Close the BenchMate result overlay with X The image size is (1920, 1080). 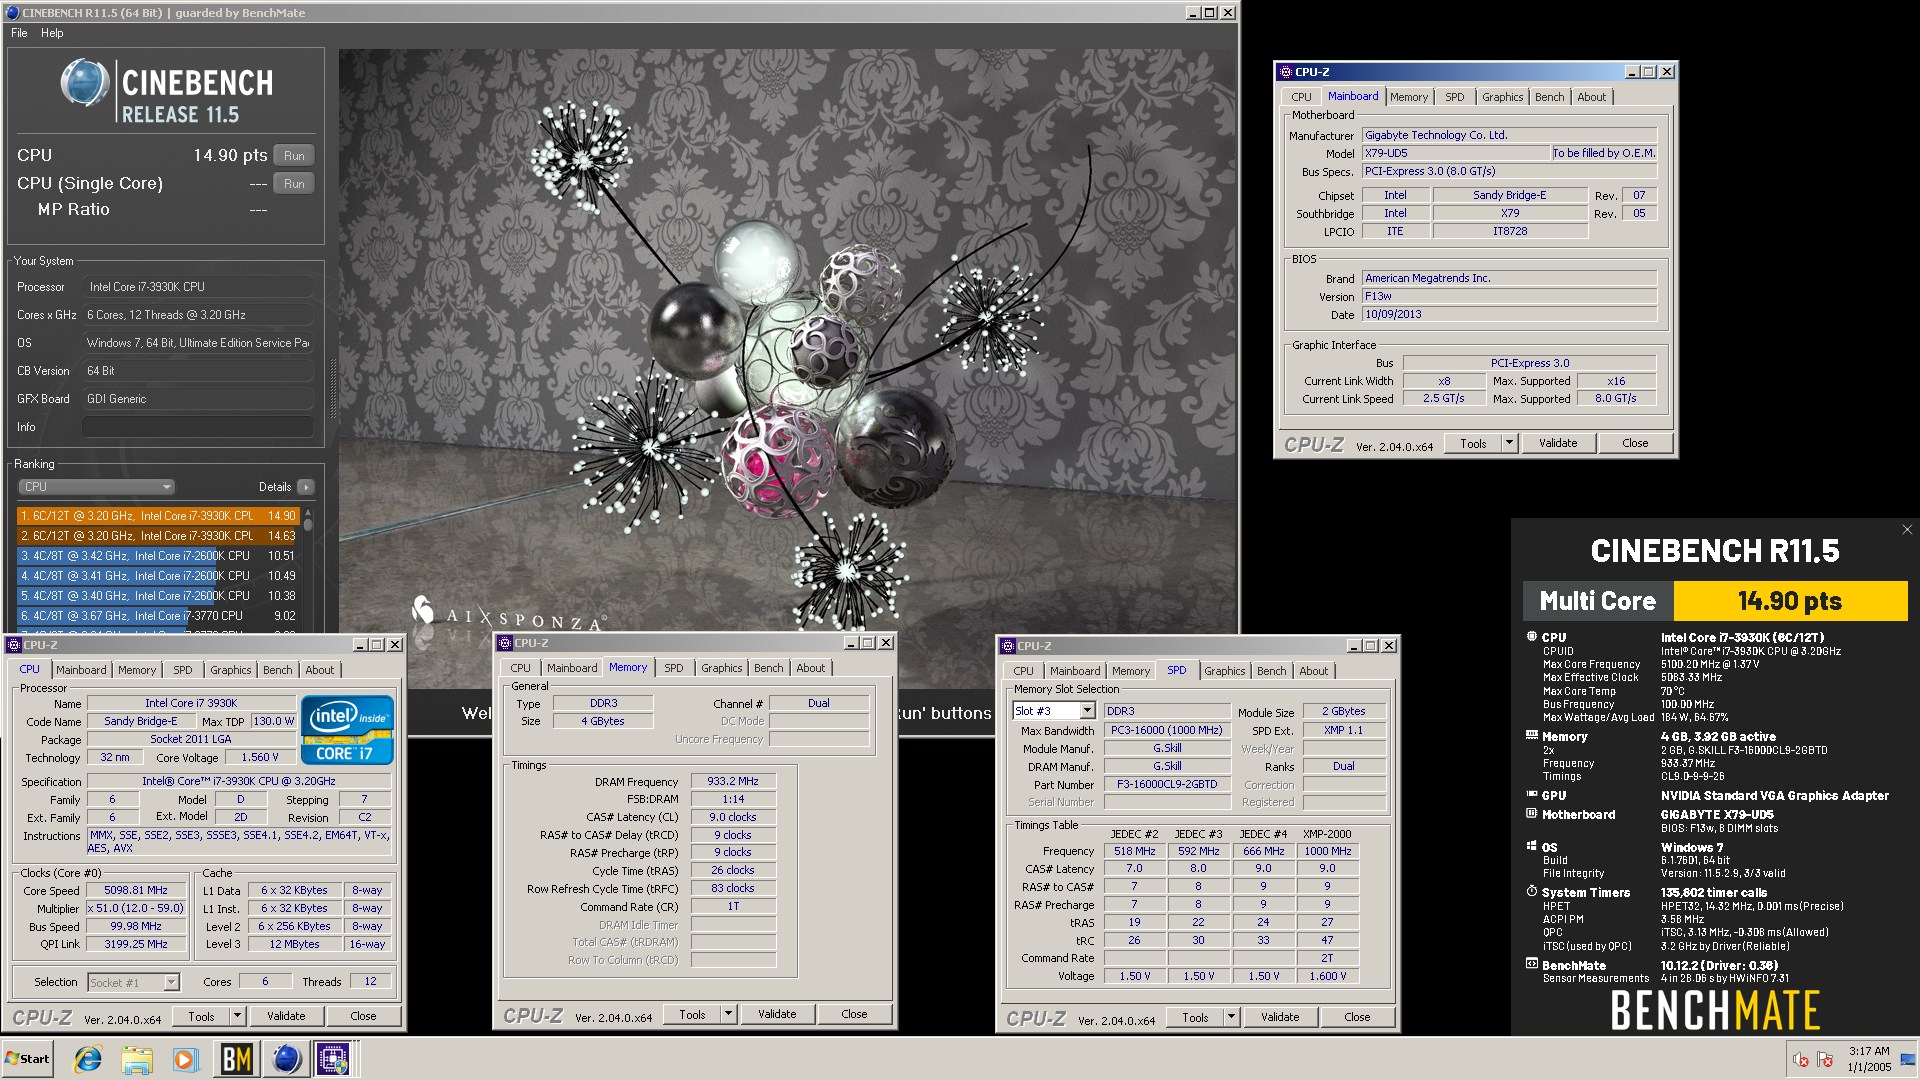(1906, 530)
